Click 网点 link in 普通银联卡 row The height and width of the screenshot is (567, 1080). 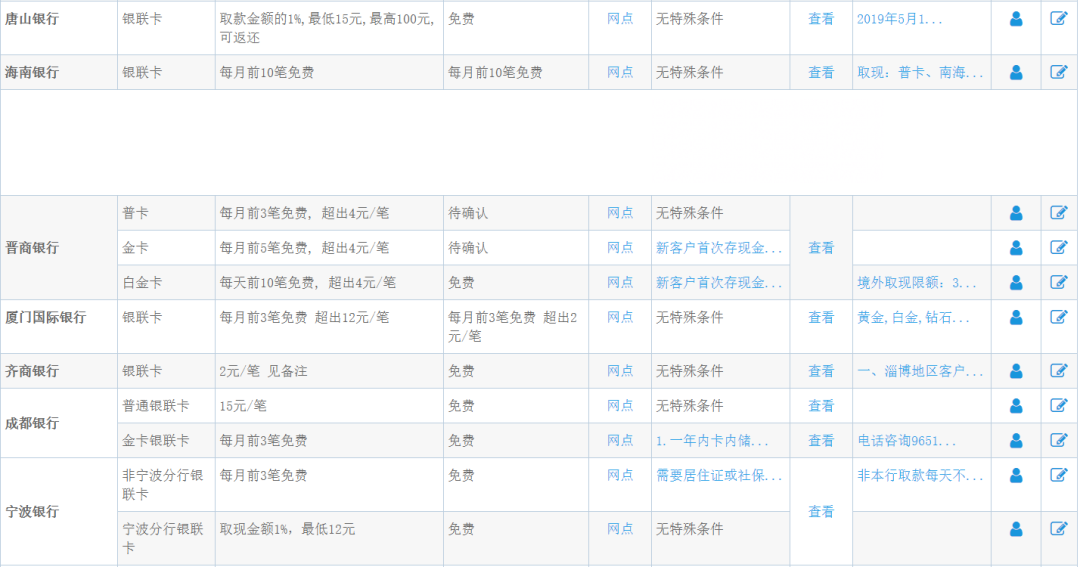(x=620, y=405)
